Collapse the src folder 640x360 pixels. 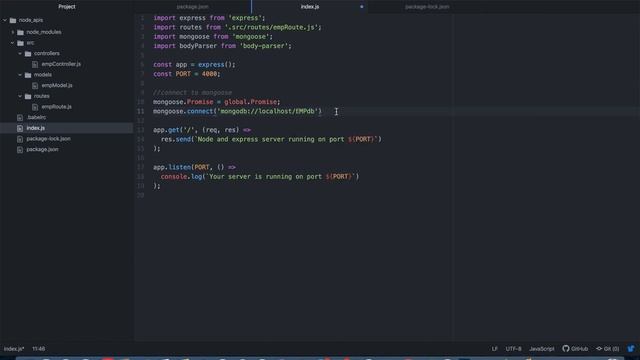(12, 43)
